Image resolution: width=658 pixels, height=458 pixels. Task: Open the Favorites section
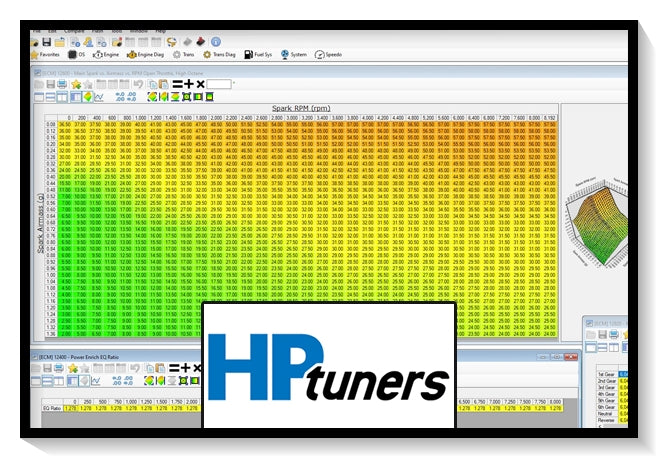click(x=45, y=55)
